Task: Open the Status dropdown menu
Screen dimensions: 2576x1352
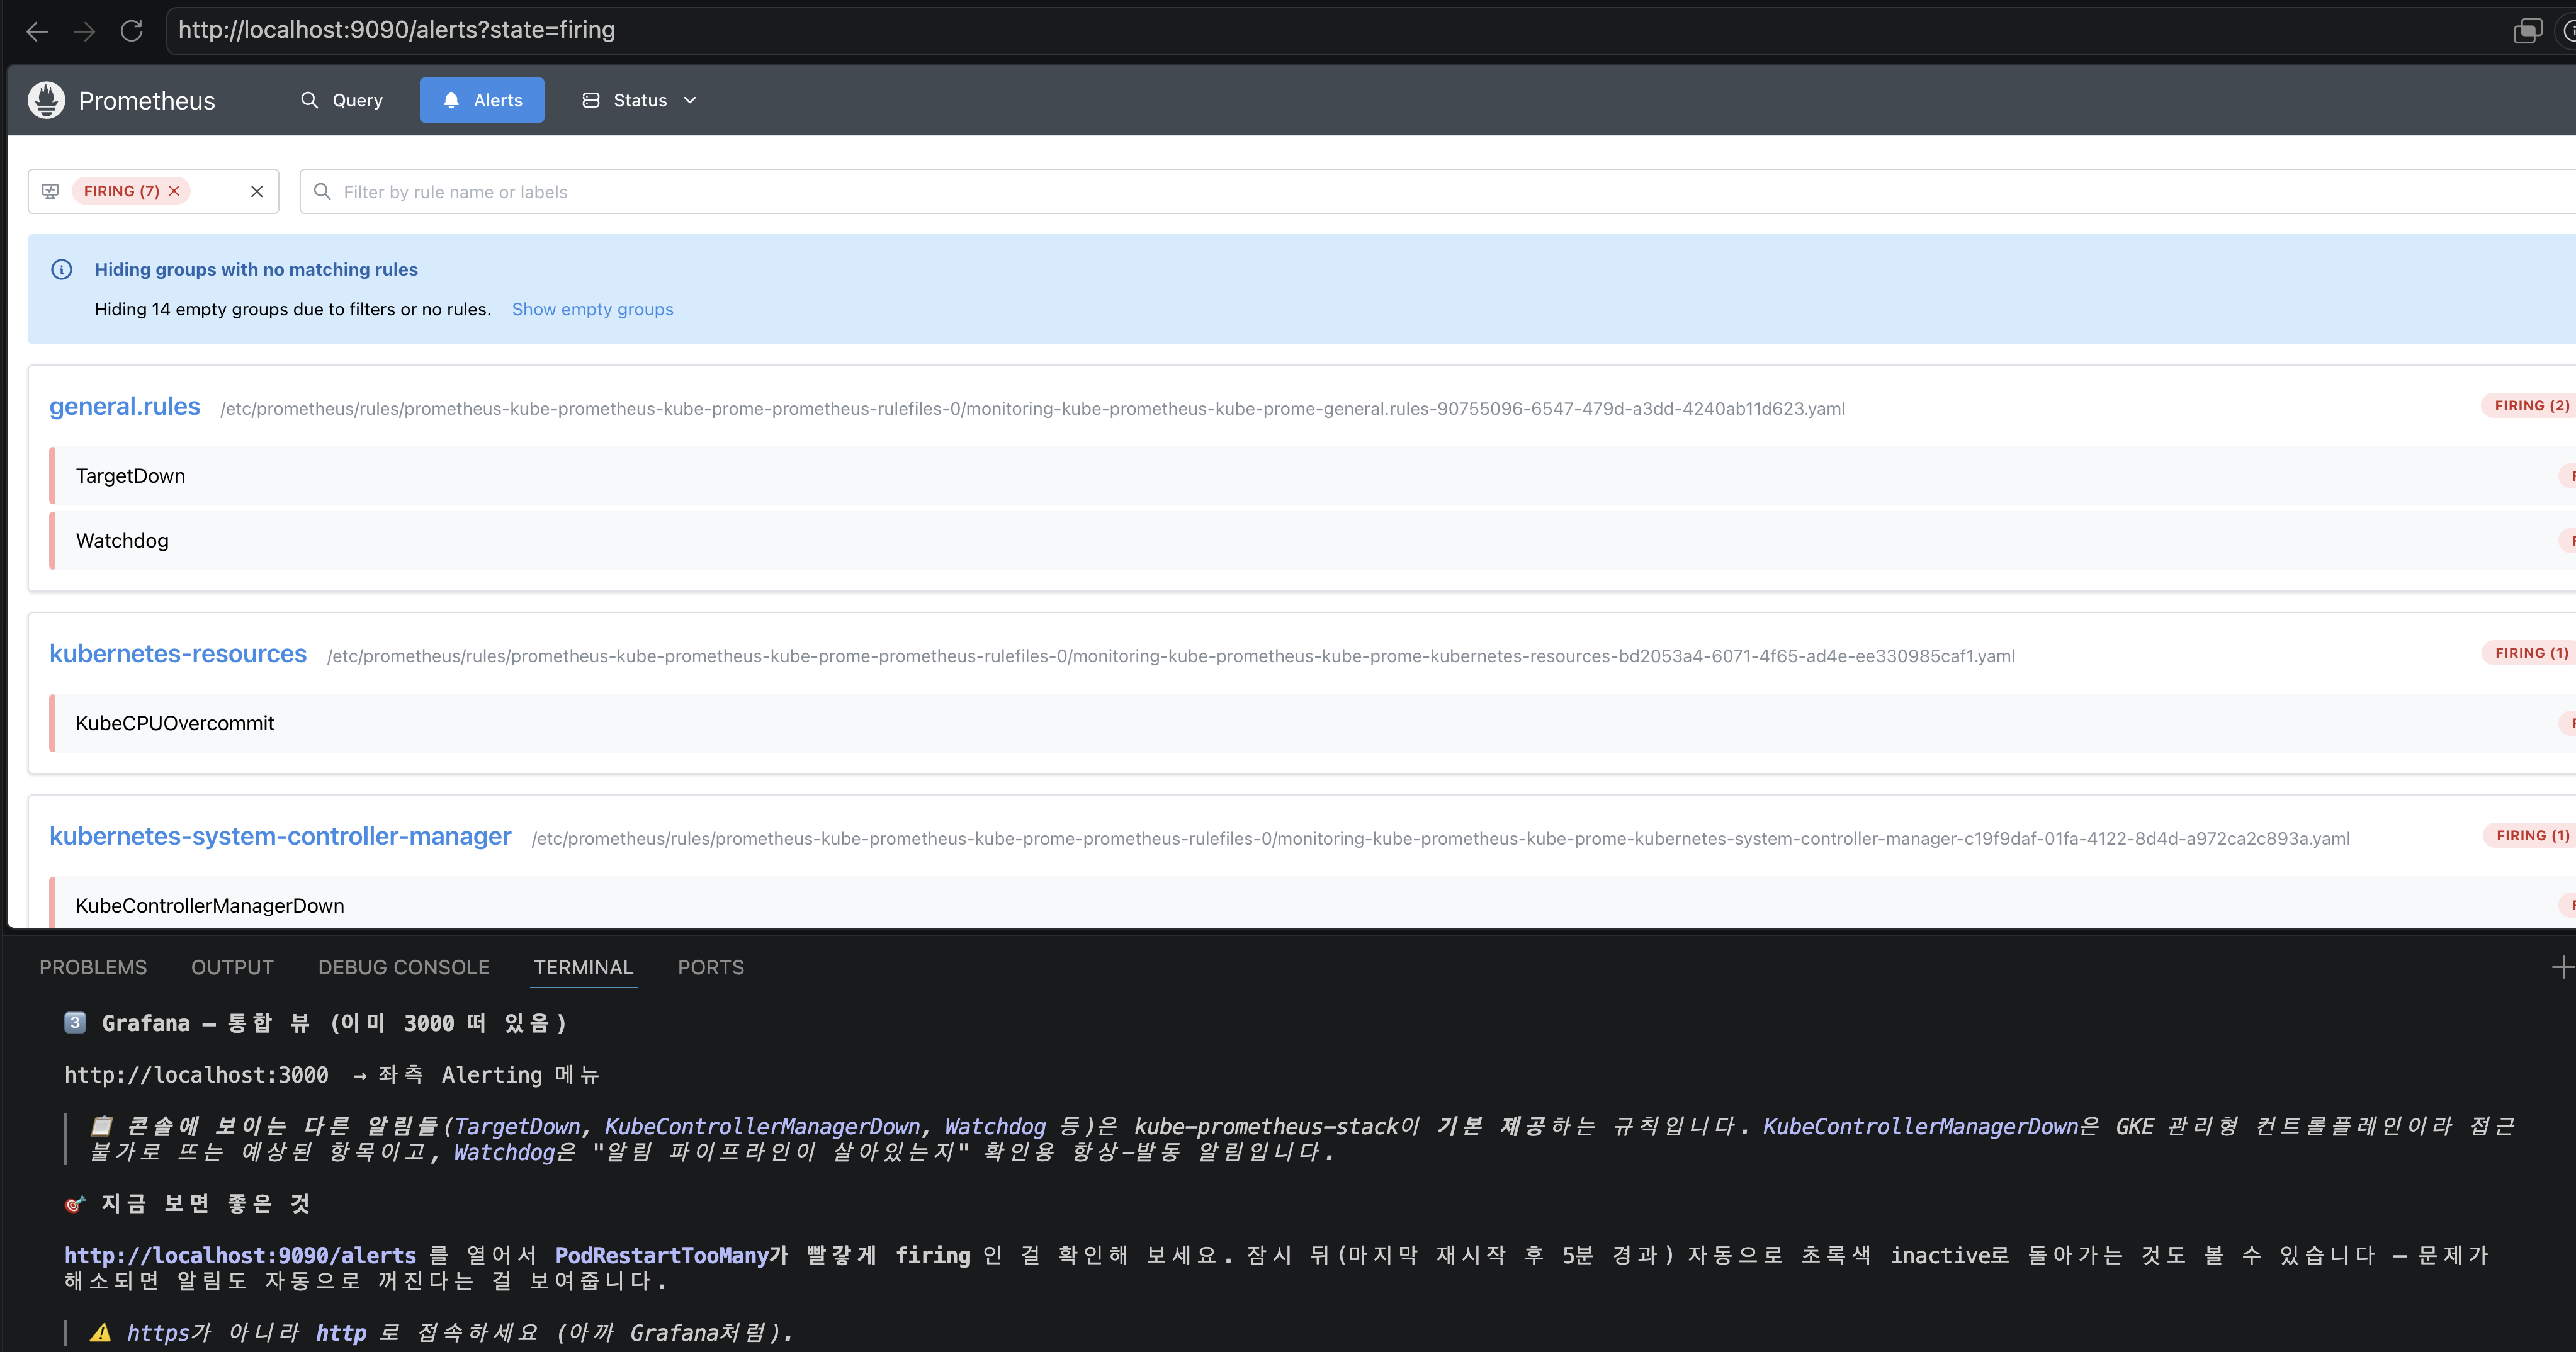Action: coord(640,100)
